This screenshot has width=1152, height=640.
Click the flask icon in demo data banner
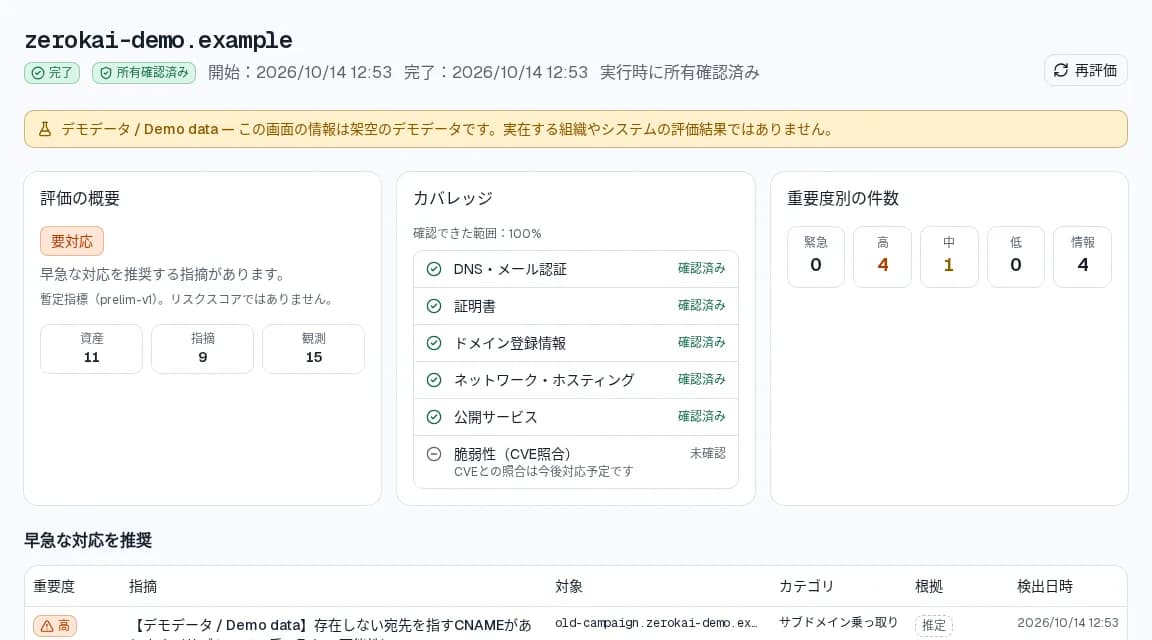pos(45,129)
